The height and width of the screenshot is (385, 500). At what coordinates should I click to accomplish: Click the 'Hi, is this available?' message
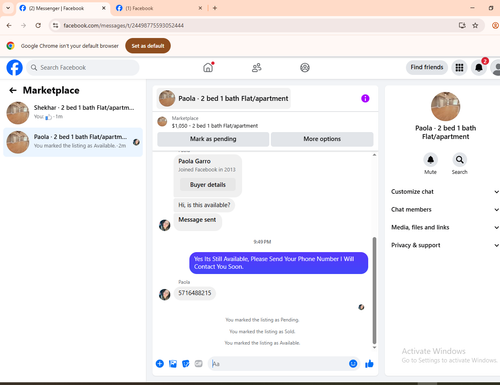204,205
